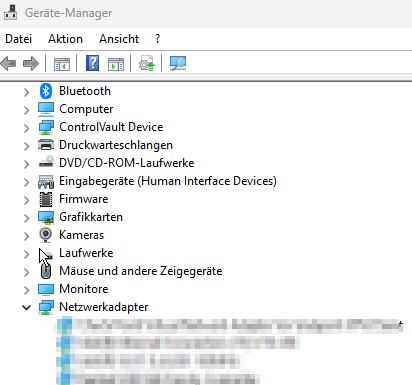Open the Aktion menu

[x=65, y=39]
